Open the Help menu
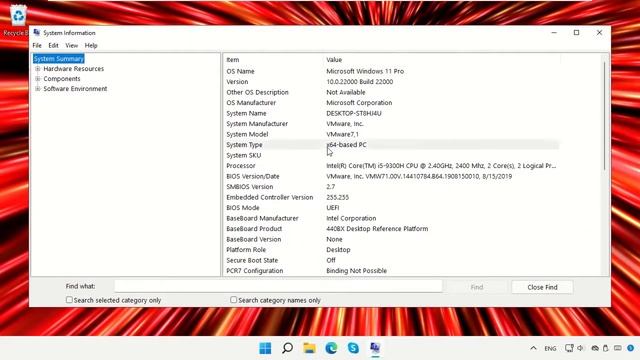Viewport: 640px width, 360px height. (x=91, y=45)
